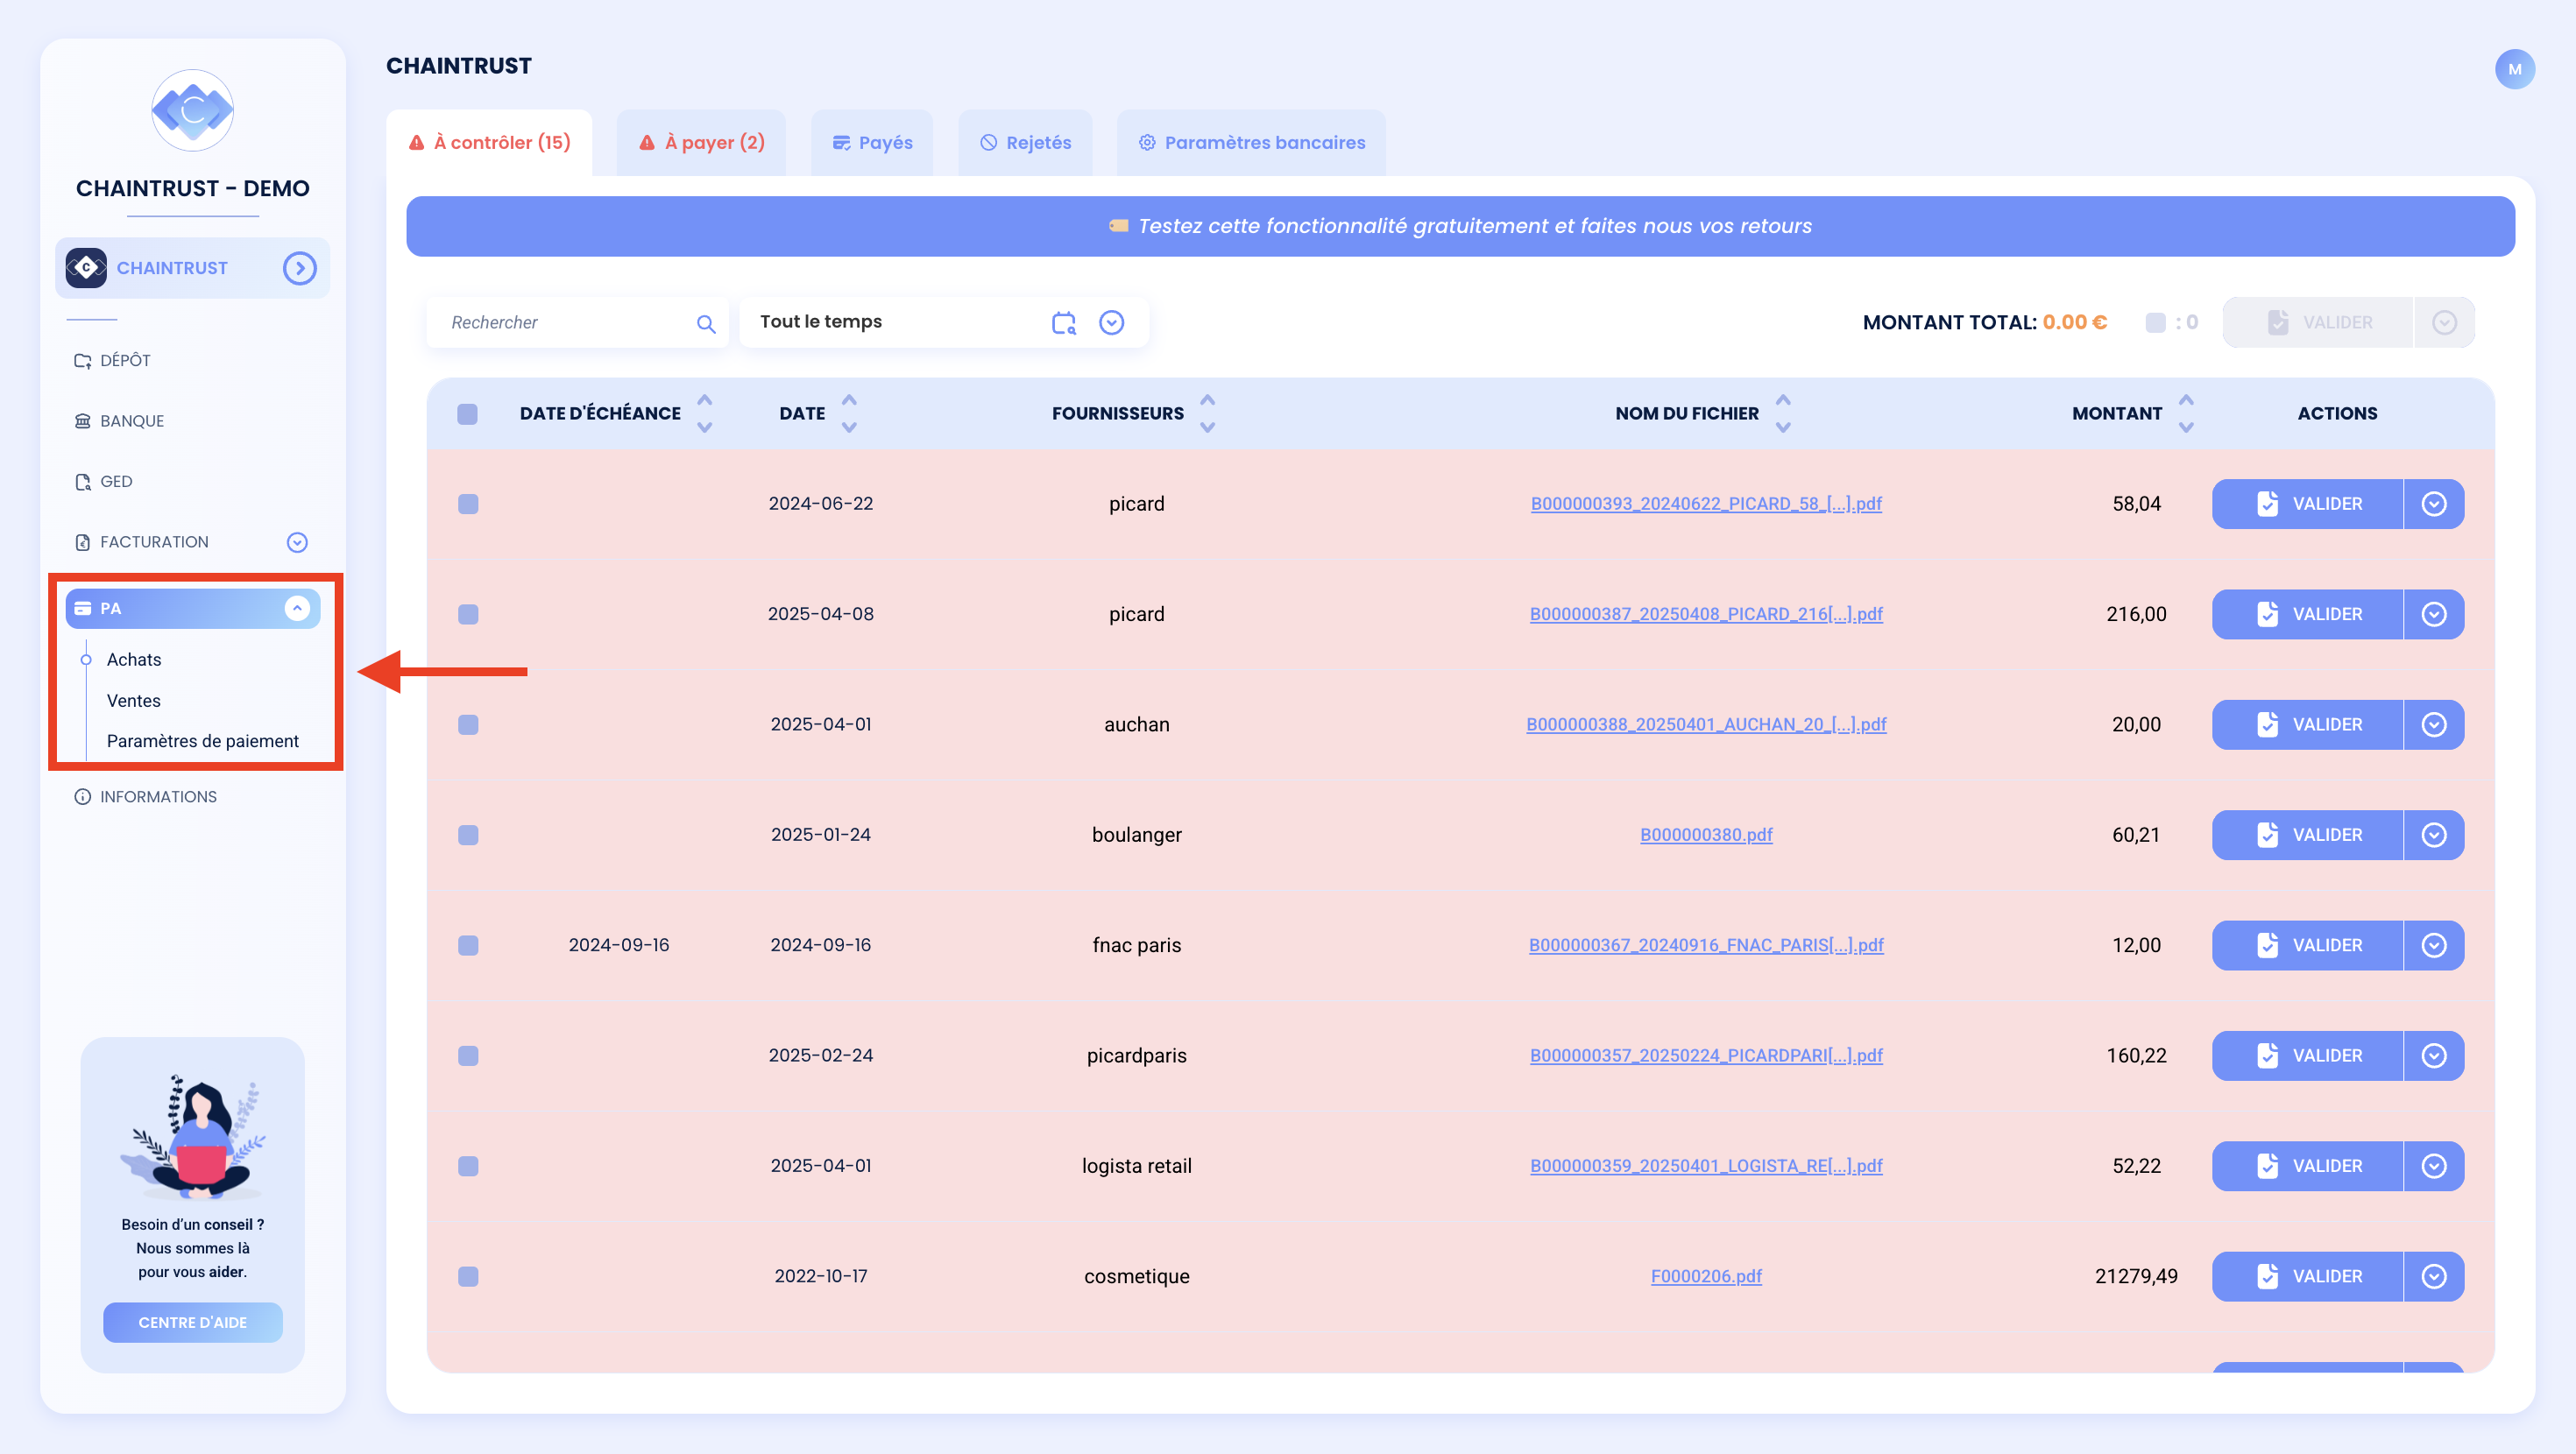Open the top Valider dropdown arrow
The width and height of the screenshot is (2576, 1454).
pyautogui.click(x=2444, y=322)
